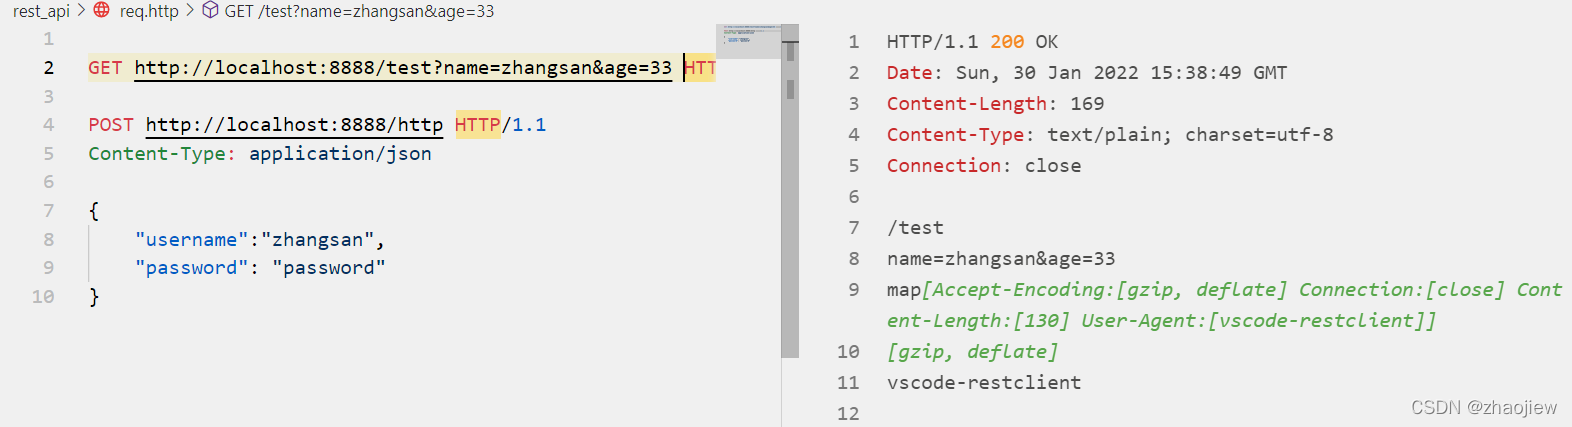
Task: Click the closing brace on line 10
Action: click(x=94, y=297)
